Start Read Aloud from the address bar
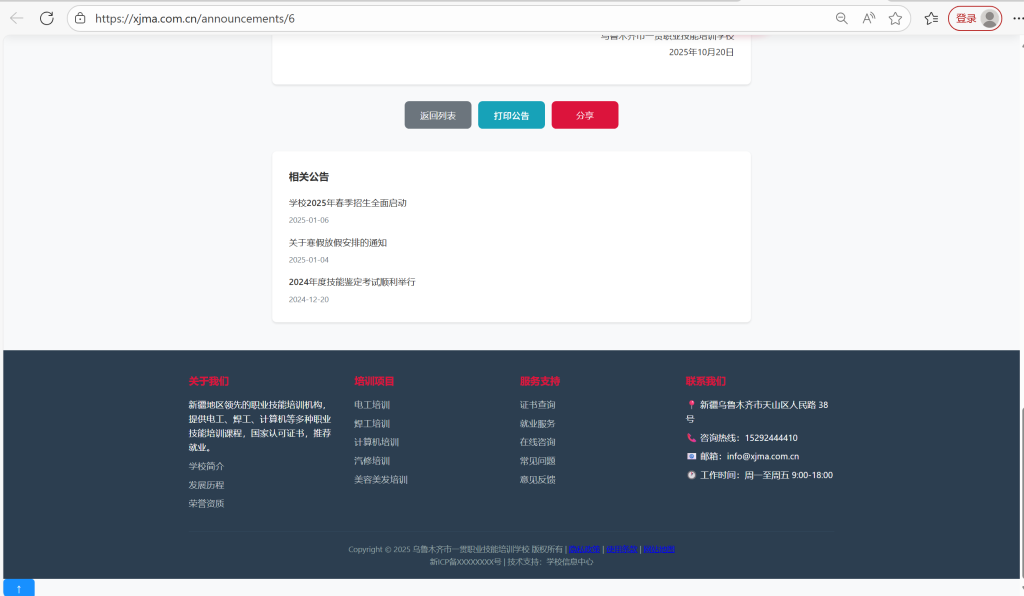This screenshot has height=596, width=1024. click(869, 18)
